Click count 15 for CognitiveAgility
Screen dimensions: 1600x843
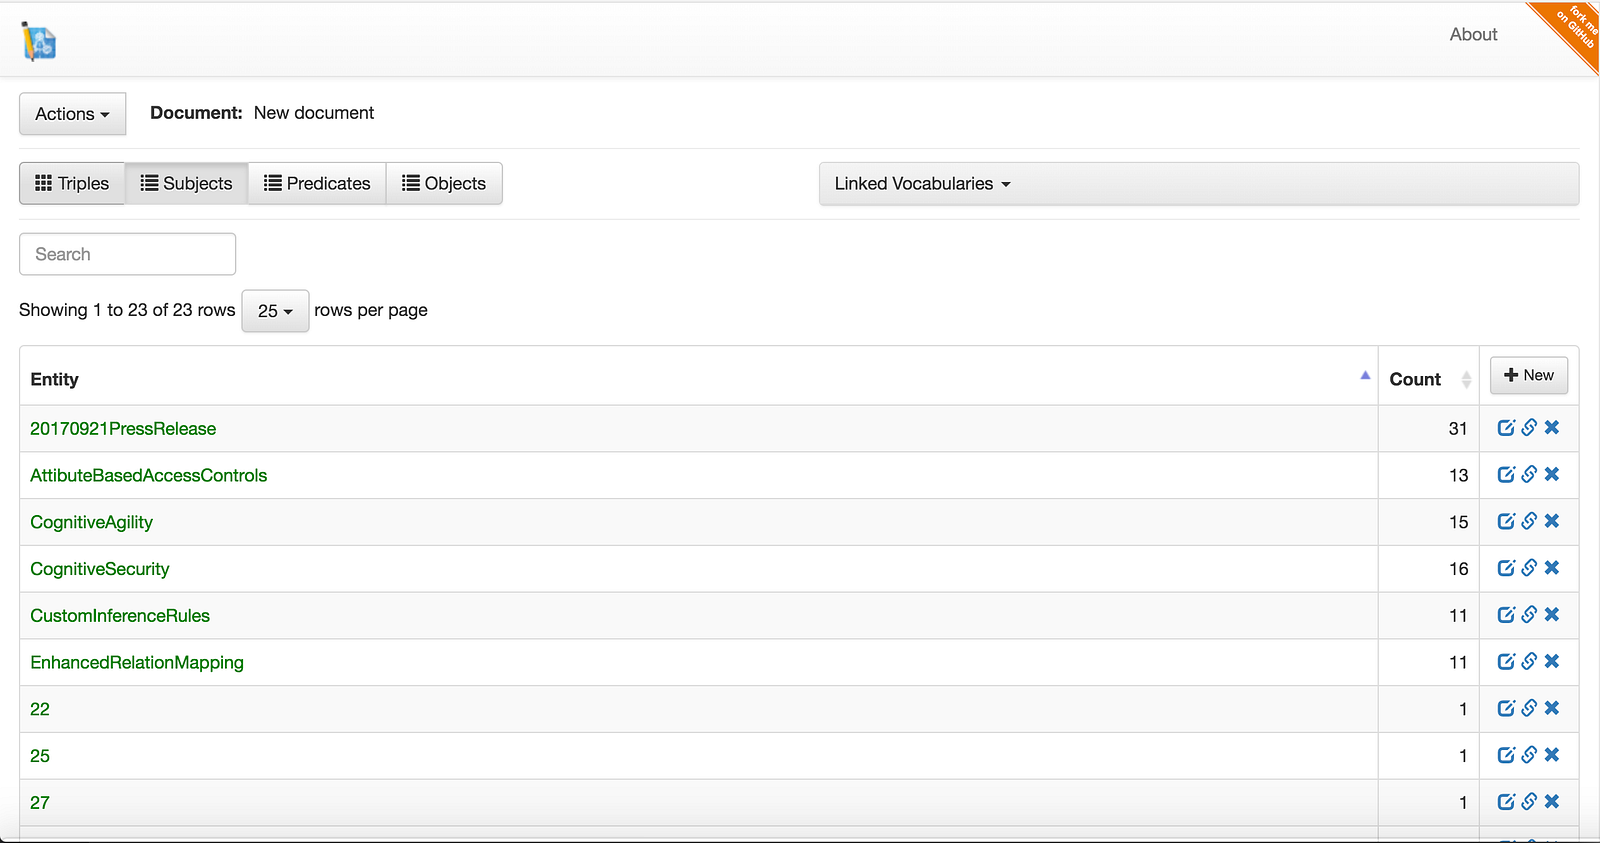click(x=1458, y=522)
